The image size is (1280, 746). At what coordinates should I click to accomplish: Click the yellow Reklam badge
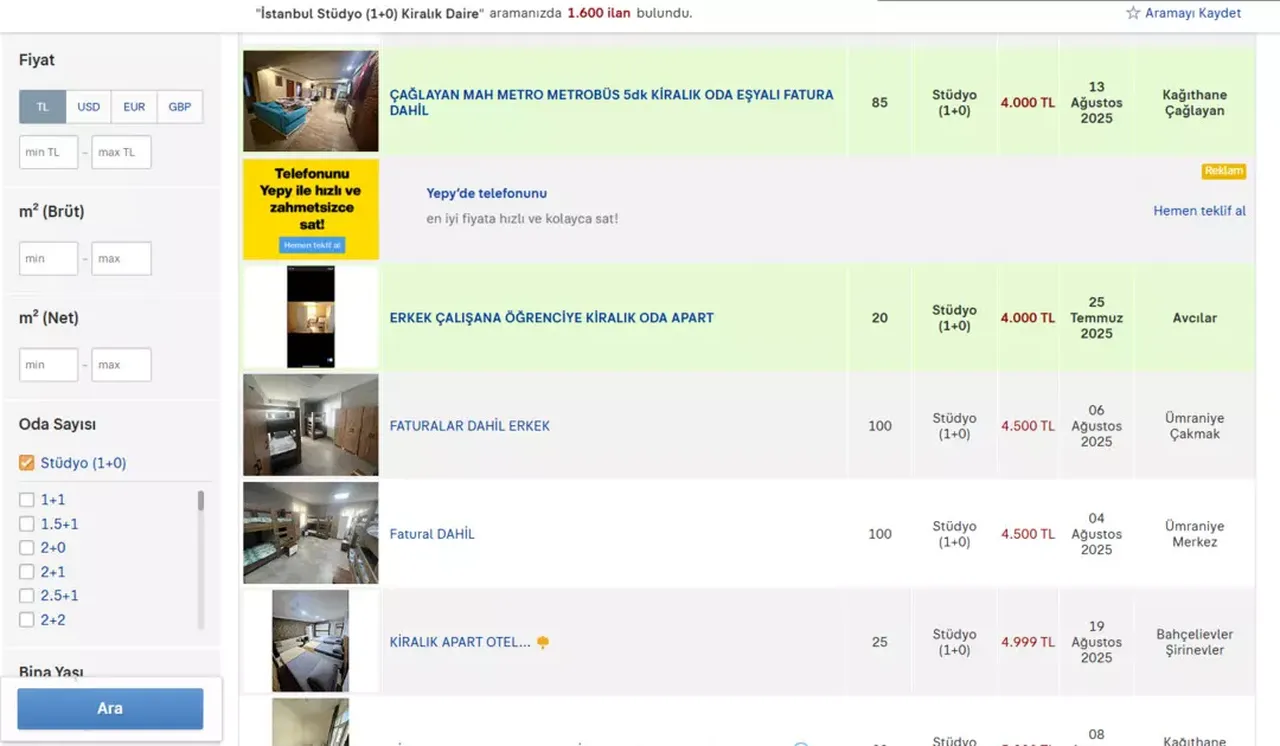pyautogui.click(x=1223, y=171)
